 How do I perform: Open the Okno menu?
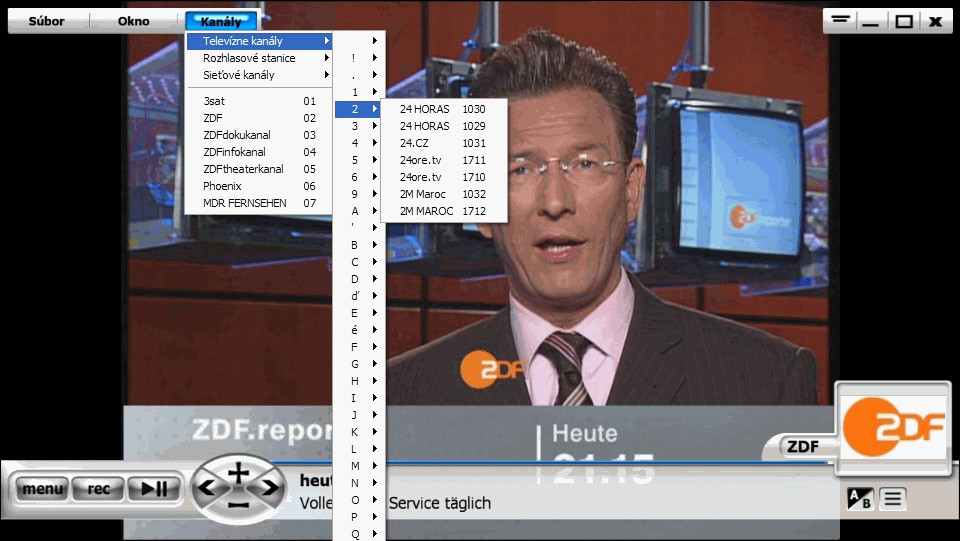pyautogui.click(x=133, y=21)
